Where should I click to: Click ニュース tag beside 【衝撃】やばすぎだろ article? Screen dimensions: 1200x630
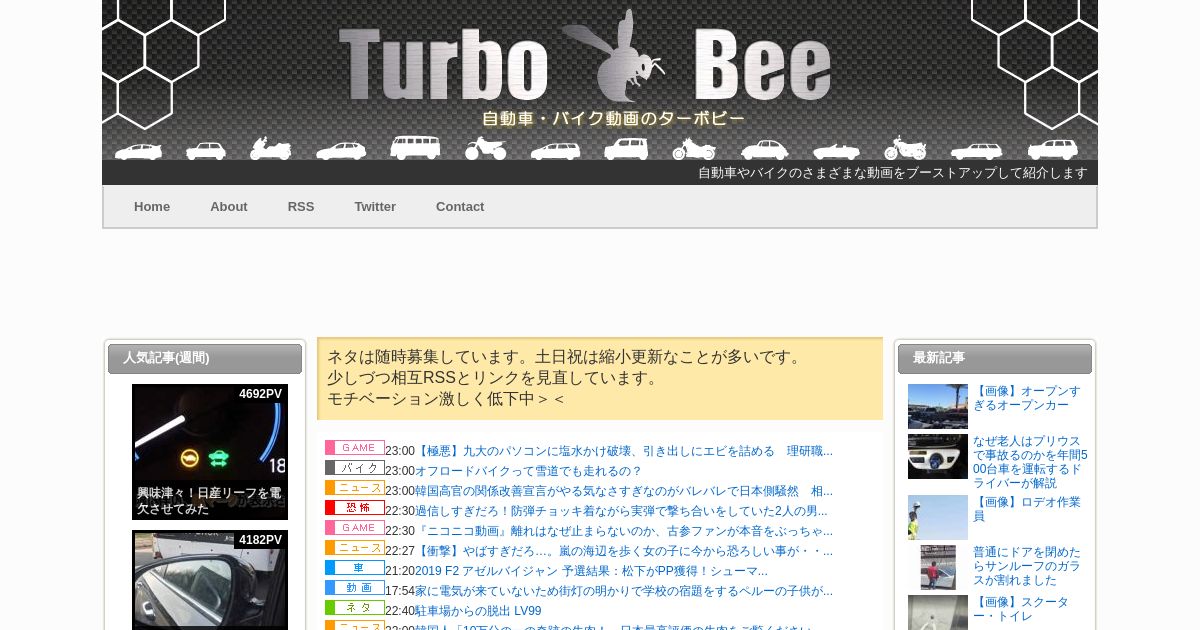355,548
